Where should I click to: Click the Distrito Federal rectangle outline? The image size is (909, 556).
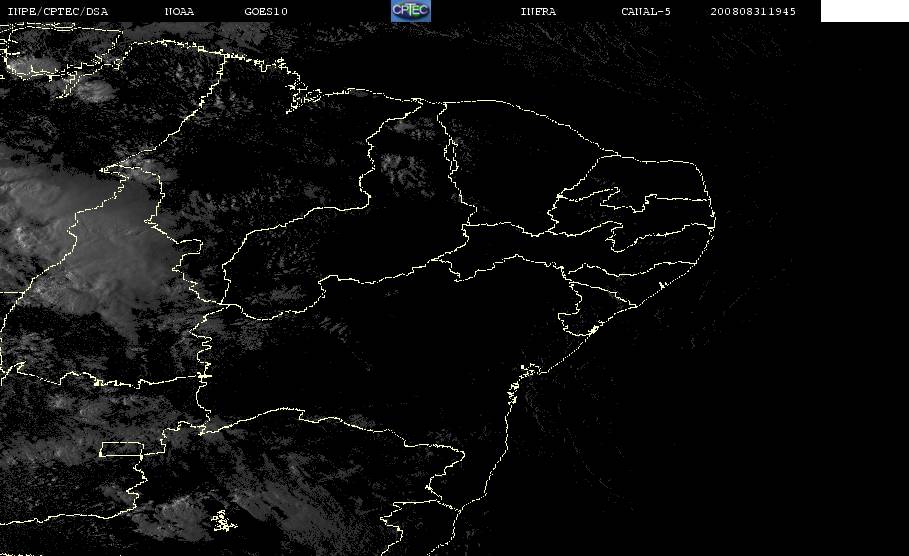click(121, 449)
